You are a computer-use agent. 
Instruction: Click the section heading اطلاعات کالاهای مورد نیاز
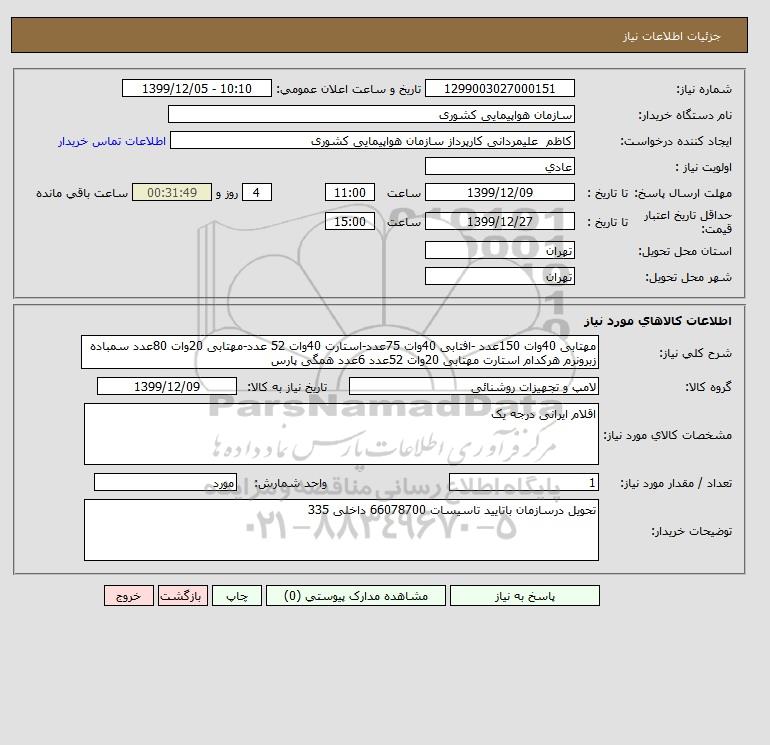658,321
